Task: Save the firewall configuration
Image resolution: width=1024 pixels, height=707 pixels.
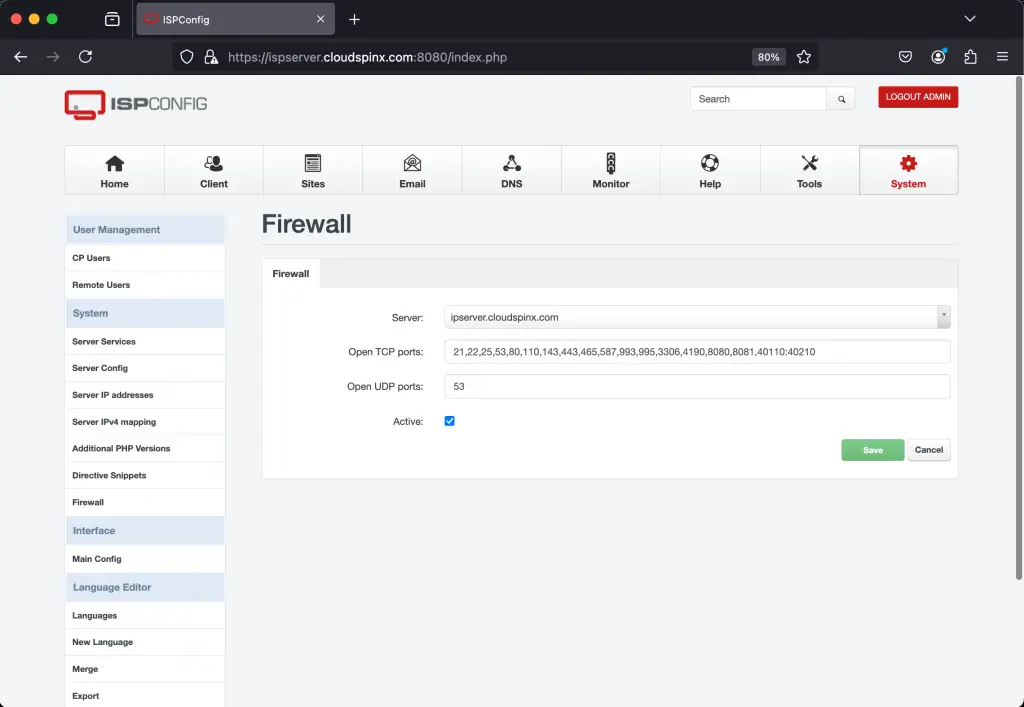Action: coord(871,450)
